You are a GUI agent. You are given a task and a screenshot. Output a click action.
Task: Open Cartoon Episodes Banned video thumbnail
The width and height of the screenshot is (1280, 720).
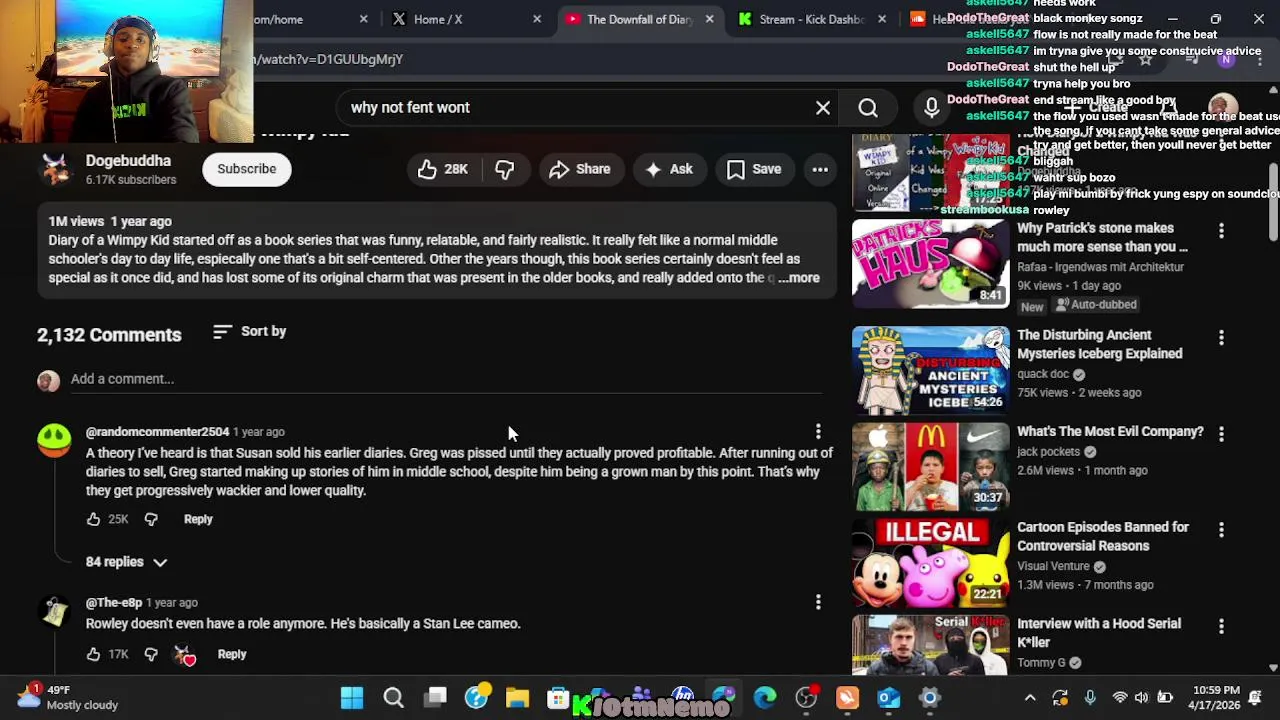tap(931, 563)
